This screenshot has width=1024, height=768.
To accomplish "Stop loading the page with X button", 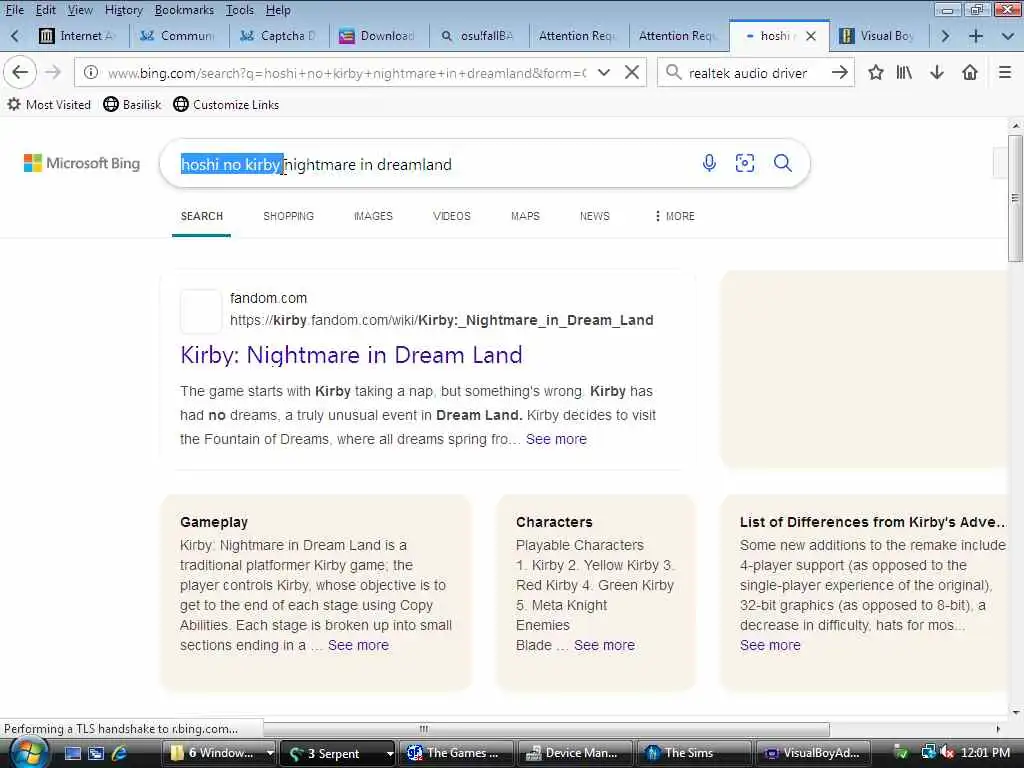I will point(632,72).
